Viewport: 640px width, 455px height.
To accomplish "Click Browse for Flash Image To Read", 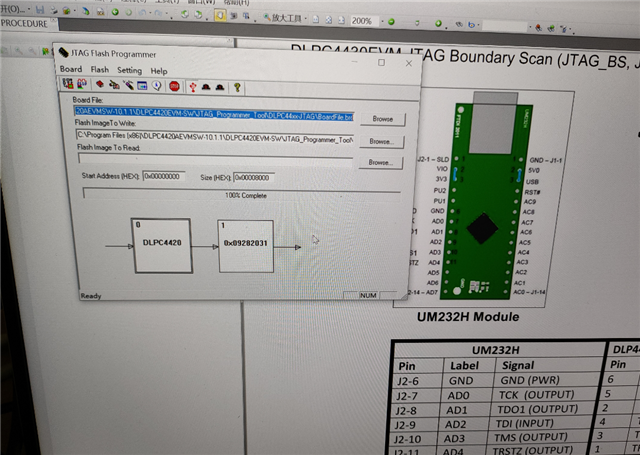I will 380,162.
